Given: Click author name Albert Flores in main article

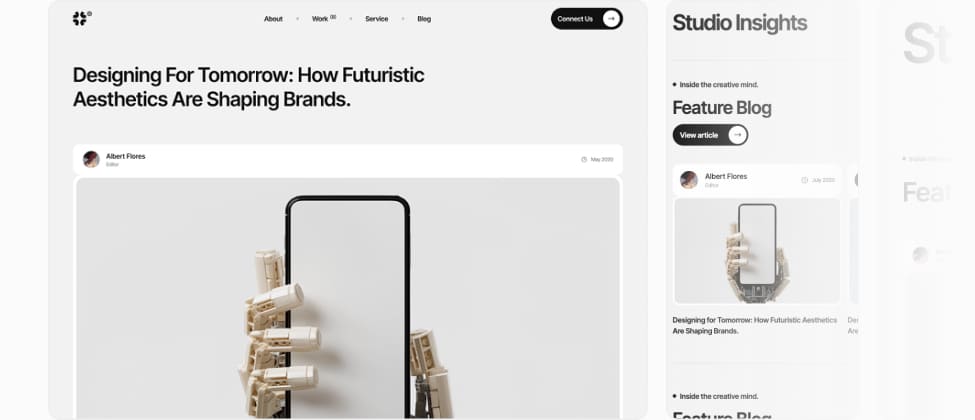Looking at the screenshot, I should point(126,156).
